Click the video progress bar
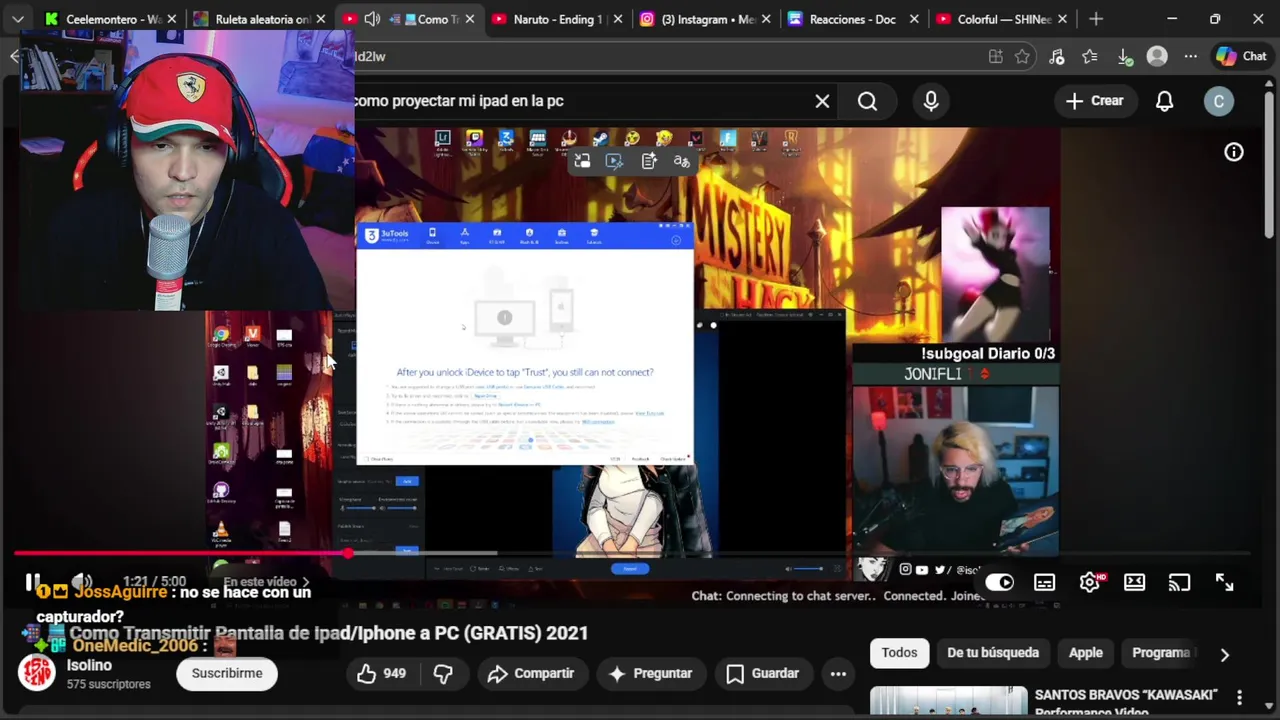Screen dimensions: 1280x720 tap(632, 553)
